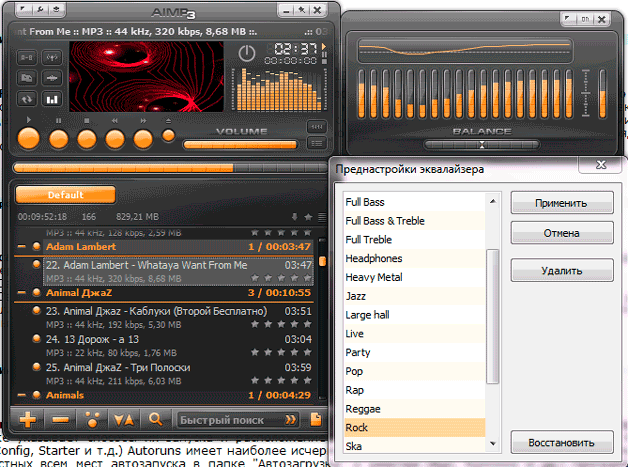The height and width of the screenshot is (467, 628).
Task: Click the power icon near timer
Action: point(247,54)
